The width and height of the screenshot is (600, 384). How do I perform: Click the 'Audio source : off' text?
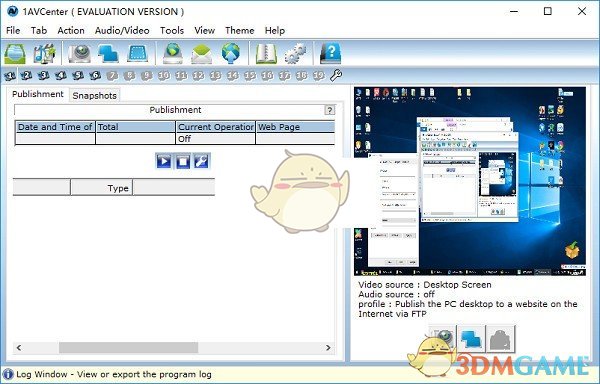[396, 295]
